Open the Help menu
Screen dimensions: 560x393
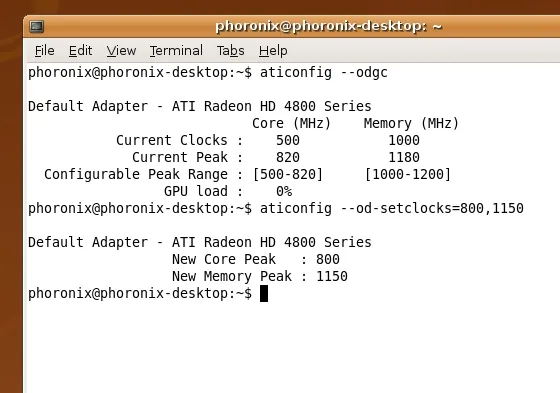[273, 51]
